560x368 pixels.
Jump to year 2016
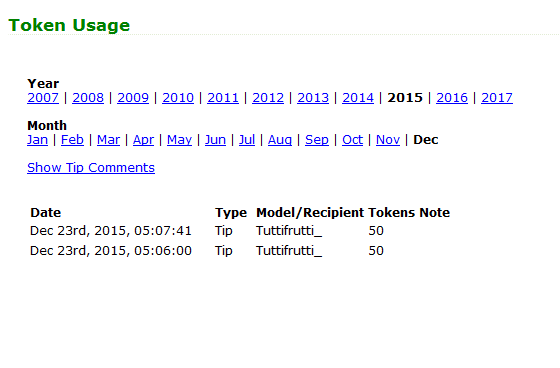[x=452, y=98]
